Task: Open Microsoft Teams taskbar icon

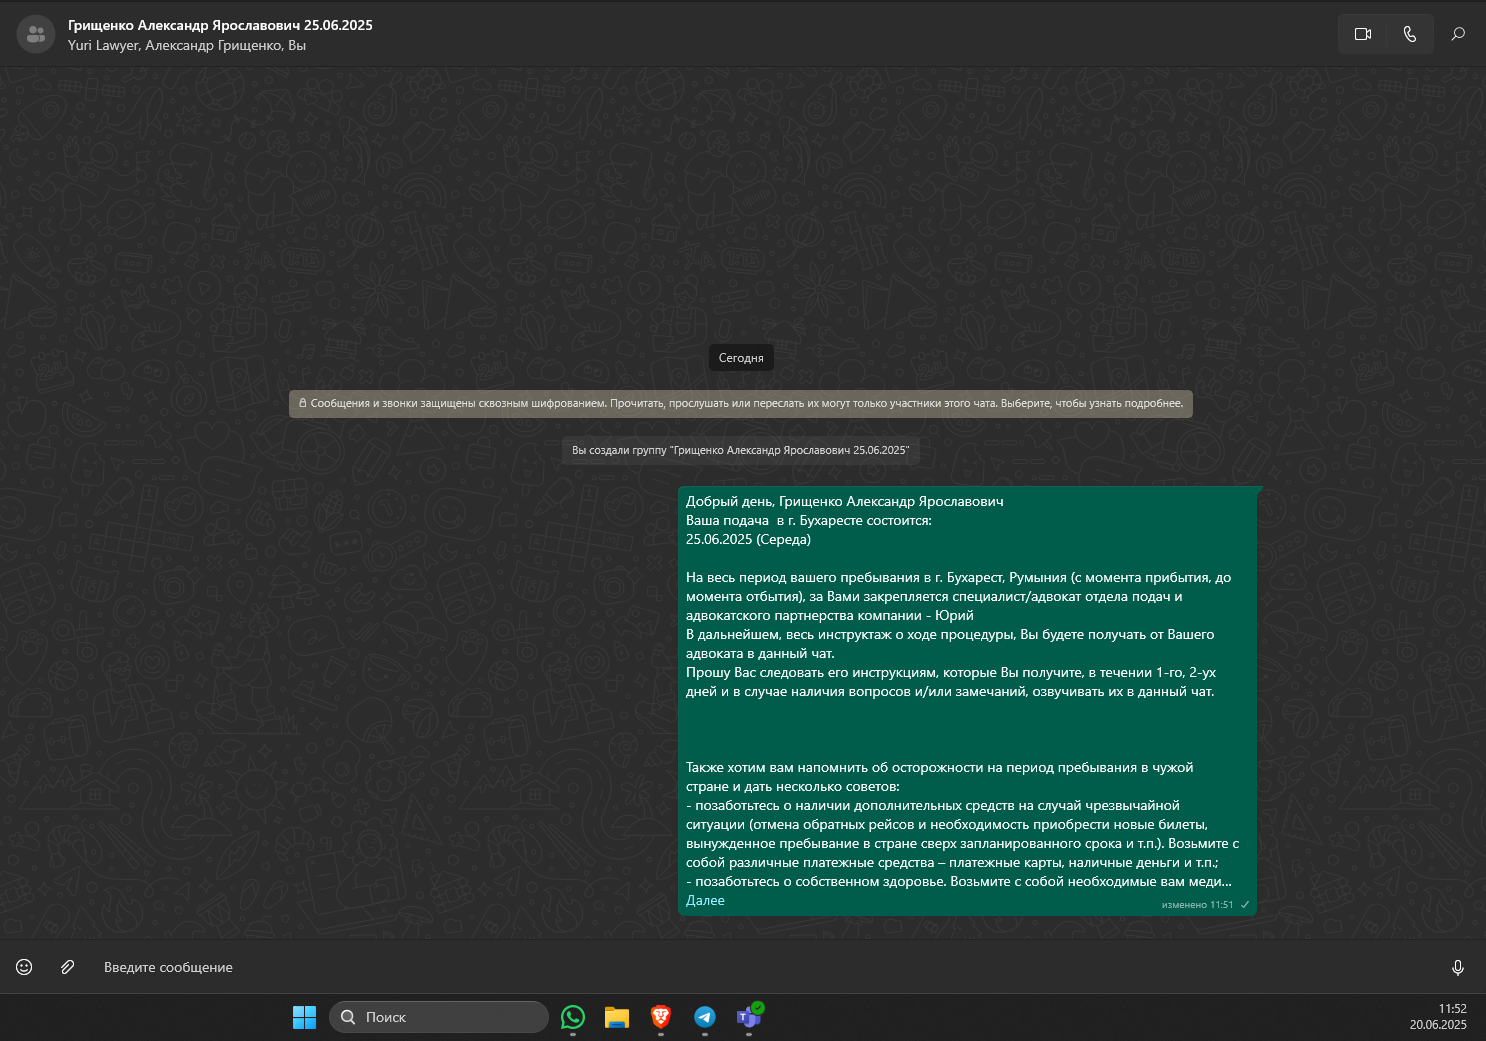Action: 749,1017
